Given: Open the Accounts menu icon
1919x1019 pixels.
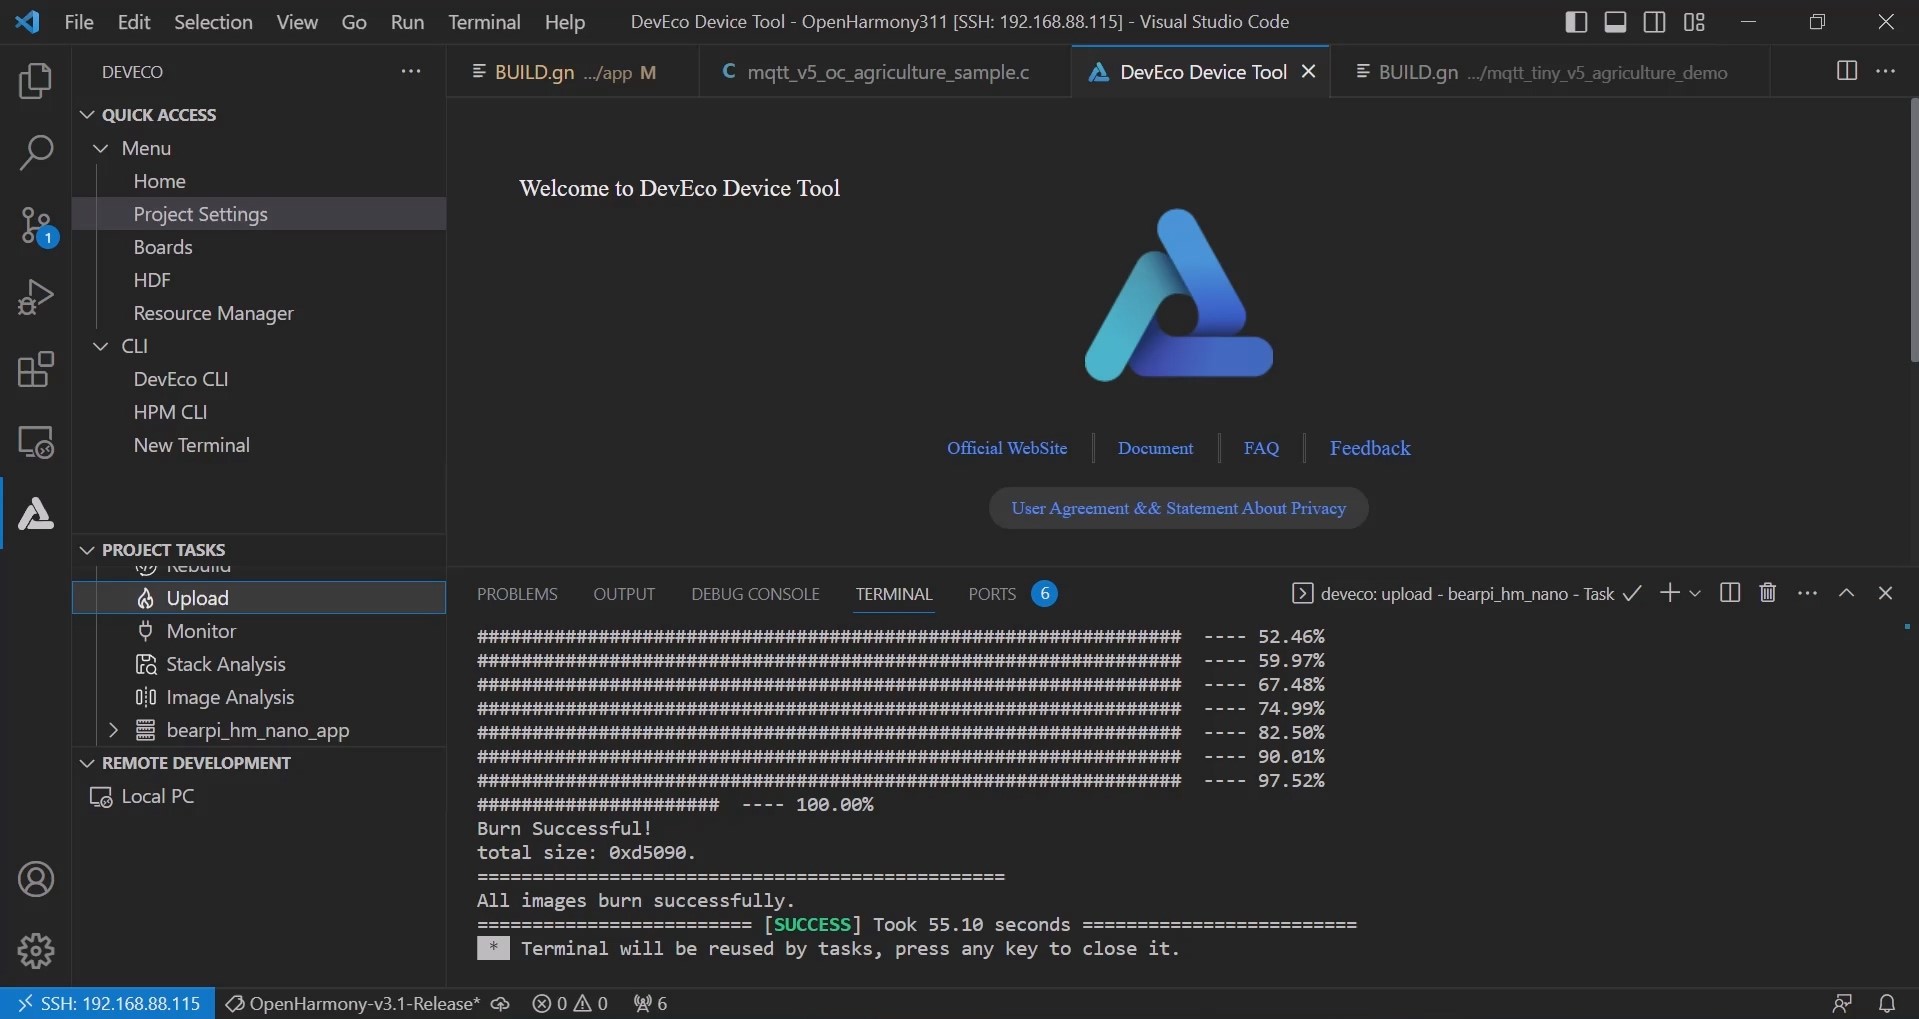Looking at the screenshot, I should [x=36, y=879].
